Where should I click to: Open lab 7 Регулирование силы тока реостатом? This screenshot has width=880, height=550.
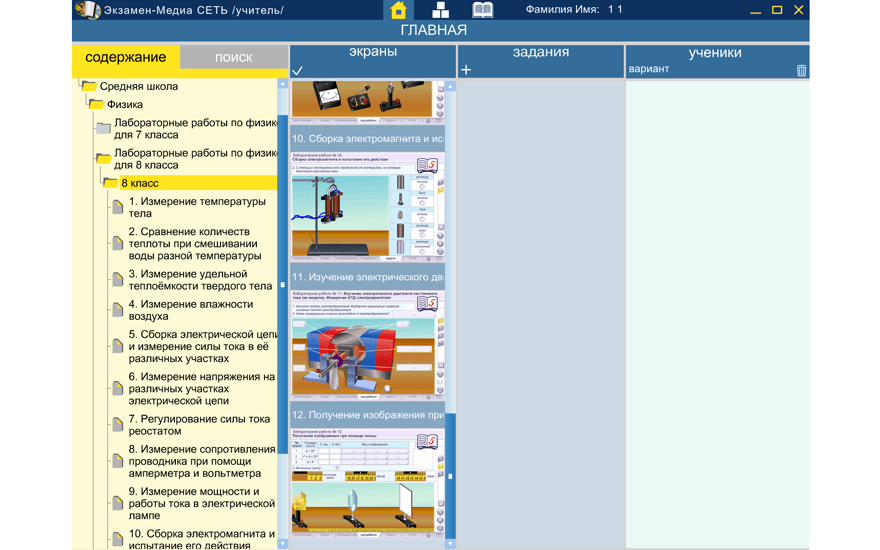199,425
